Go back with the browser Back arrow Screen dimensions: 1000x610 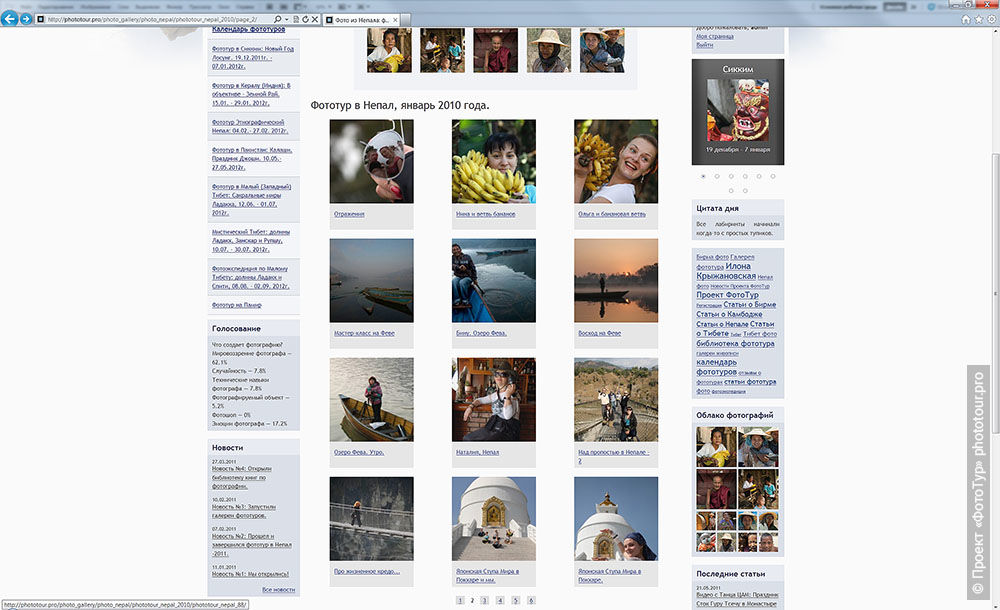9,19
